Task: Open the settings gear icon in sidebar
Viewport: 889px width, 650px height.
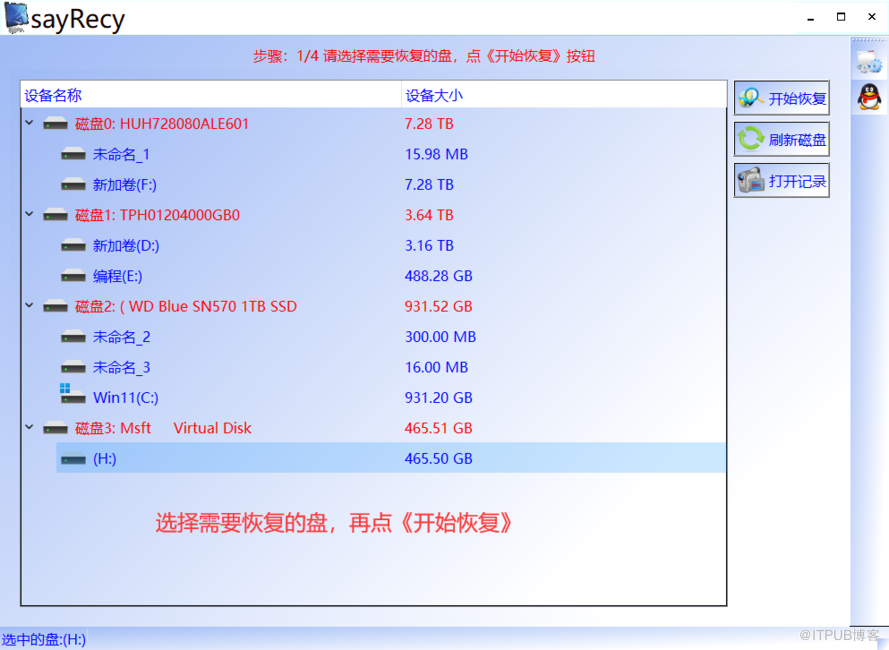Action: pos(869,61)
